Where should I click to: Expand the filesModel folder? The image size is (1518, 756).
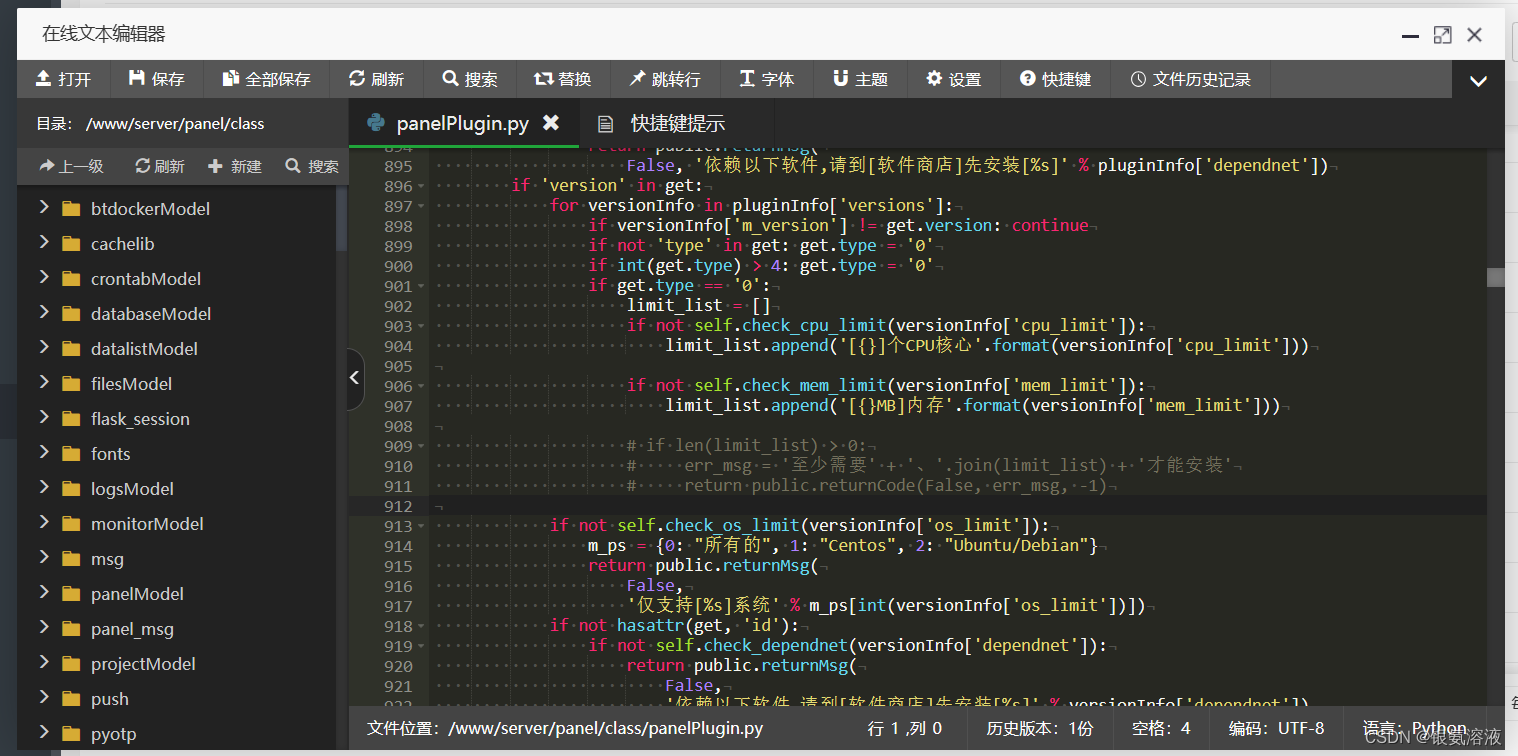[x=44, y=383]
